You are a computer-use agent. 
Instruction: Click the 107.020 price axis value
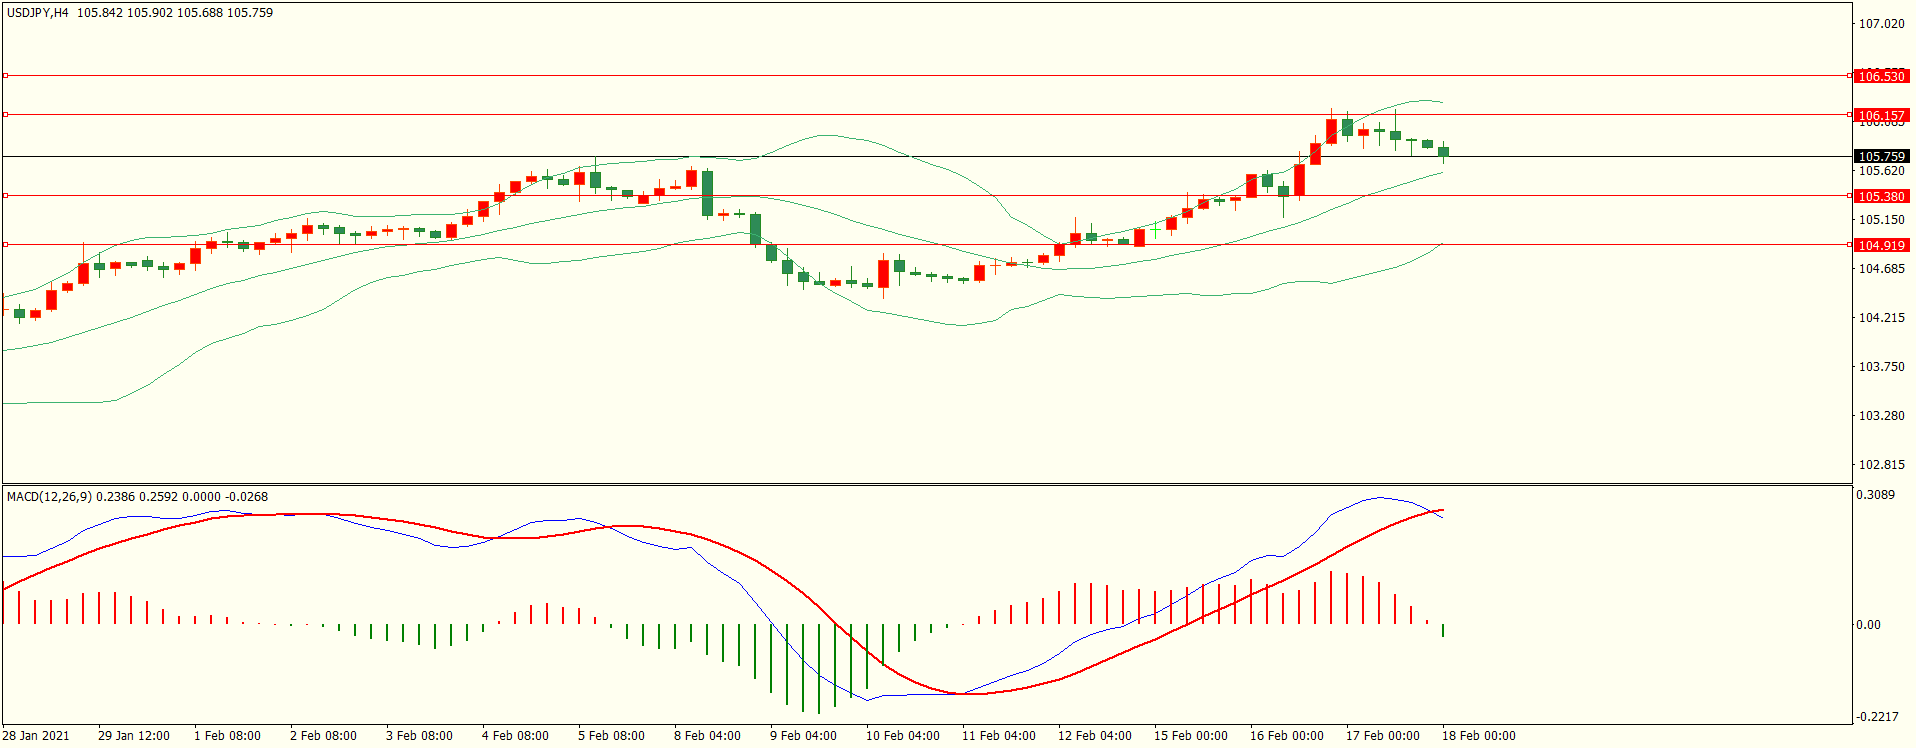tap(1880, 24)
